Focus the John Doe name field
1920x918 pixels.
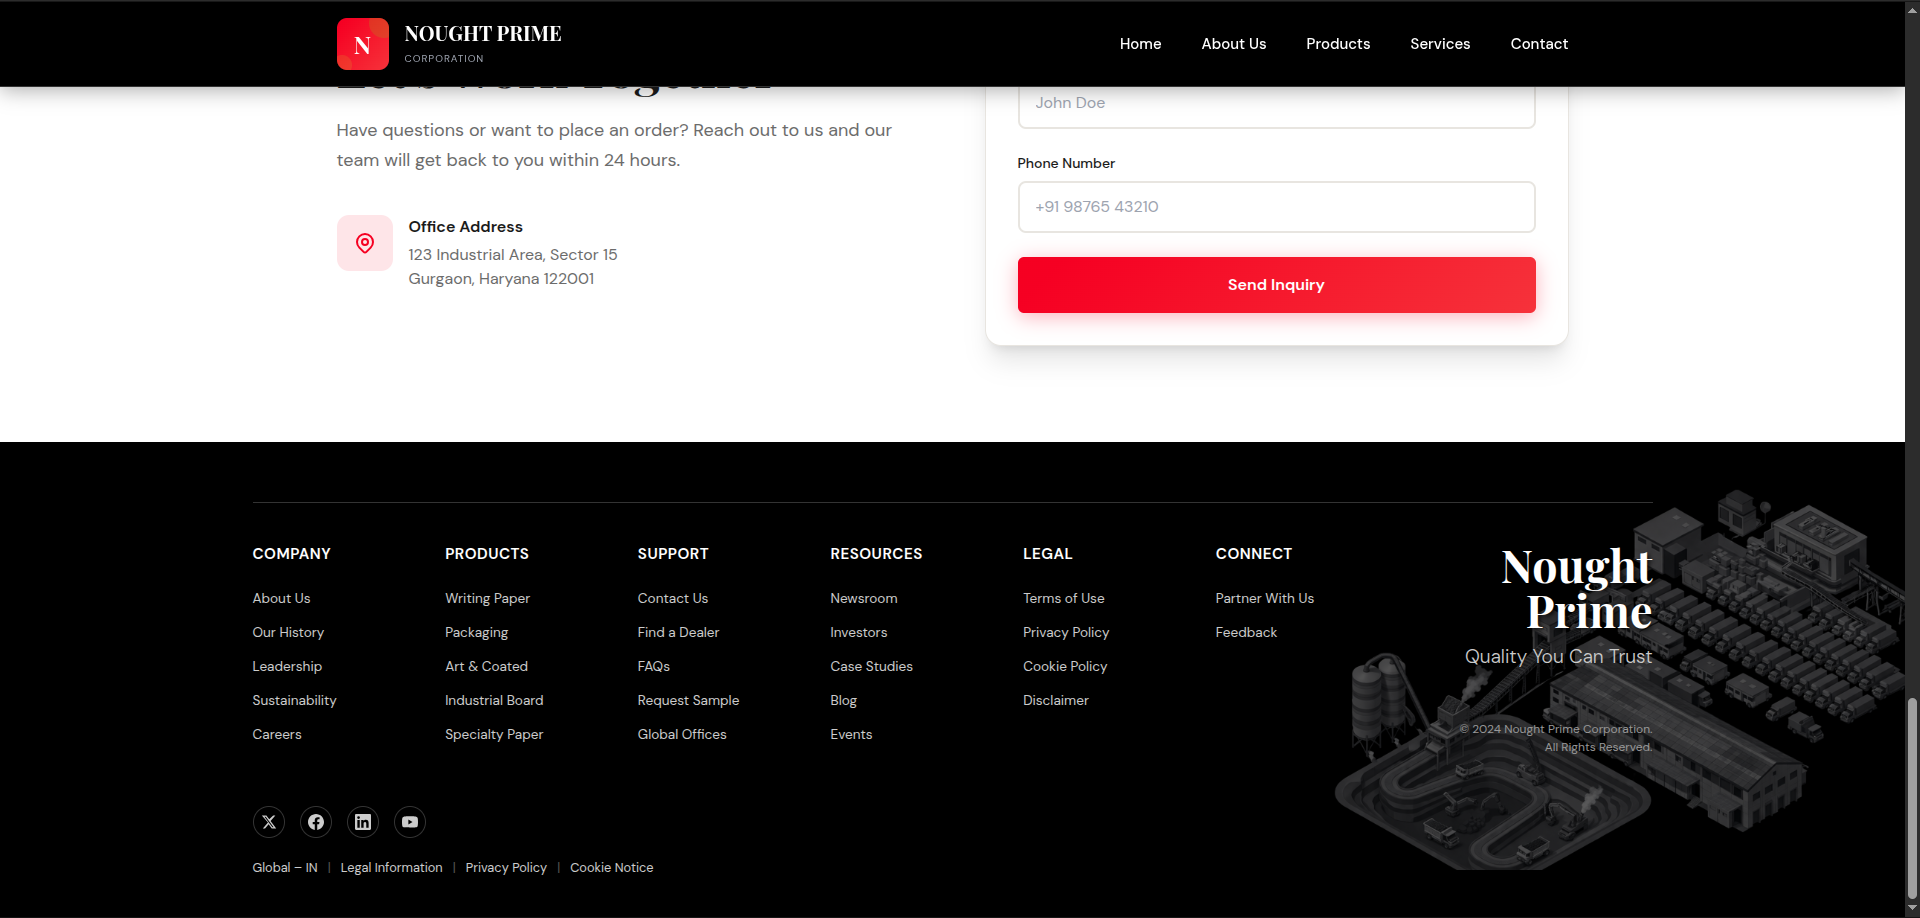tap(1276, 104)
